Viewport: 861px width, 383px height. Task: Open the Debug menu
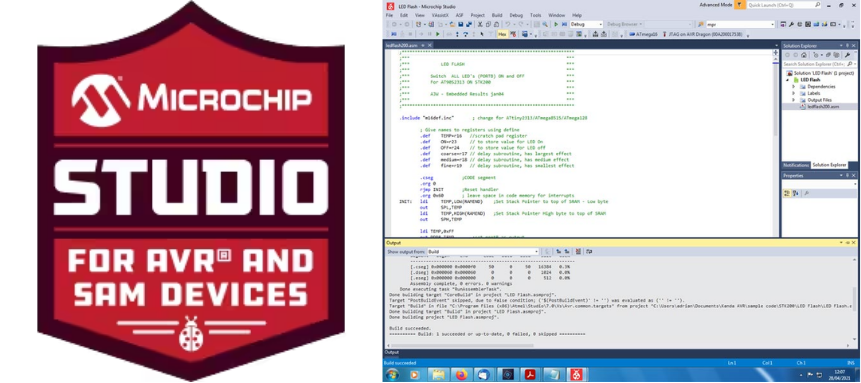pos(516,15)
